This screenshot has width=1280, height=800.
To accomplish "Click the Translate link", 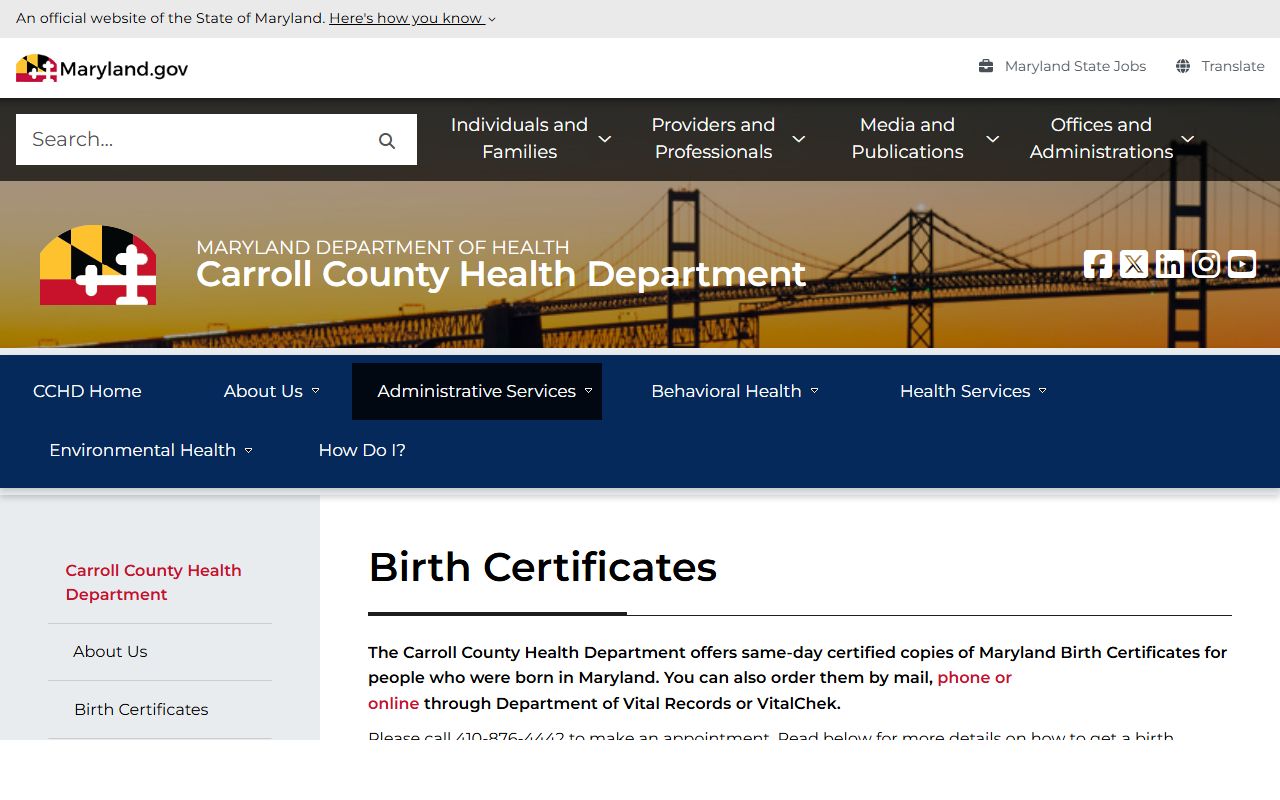I will [x=1233, y=66].
